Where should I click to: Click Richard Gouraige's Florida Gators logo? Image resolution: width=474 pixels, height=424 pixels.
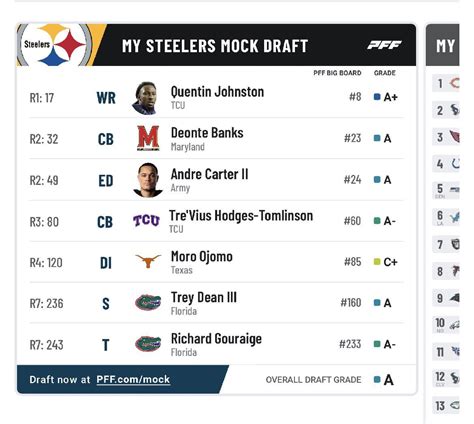tap(148, 344)
